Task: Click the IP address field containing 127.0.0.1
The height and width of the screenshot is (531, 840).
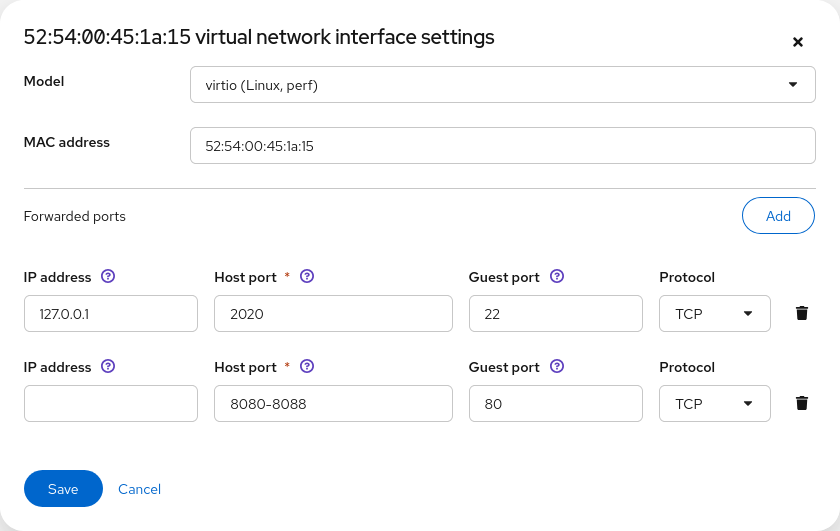Action: click(110, 313)
